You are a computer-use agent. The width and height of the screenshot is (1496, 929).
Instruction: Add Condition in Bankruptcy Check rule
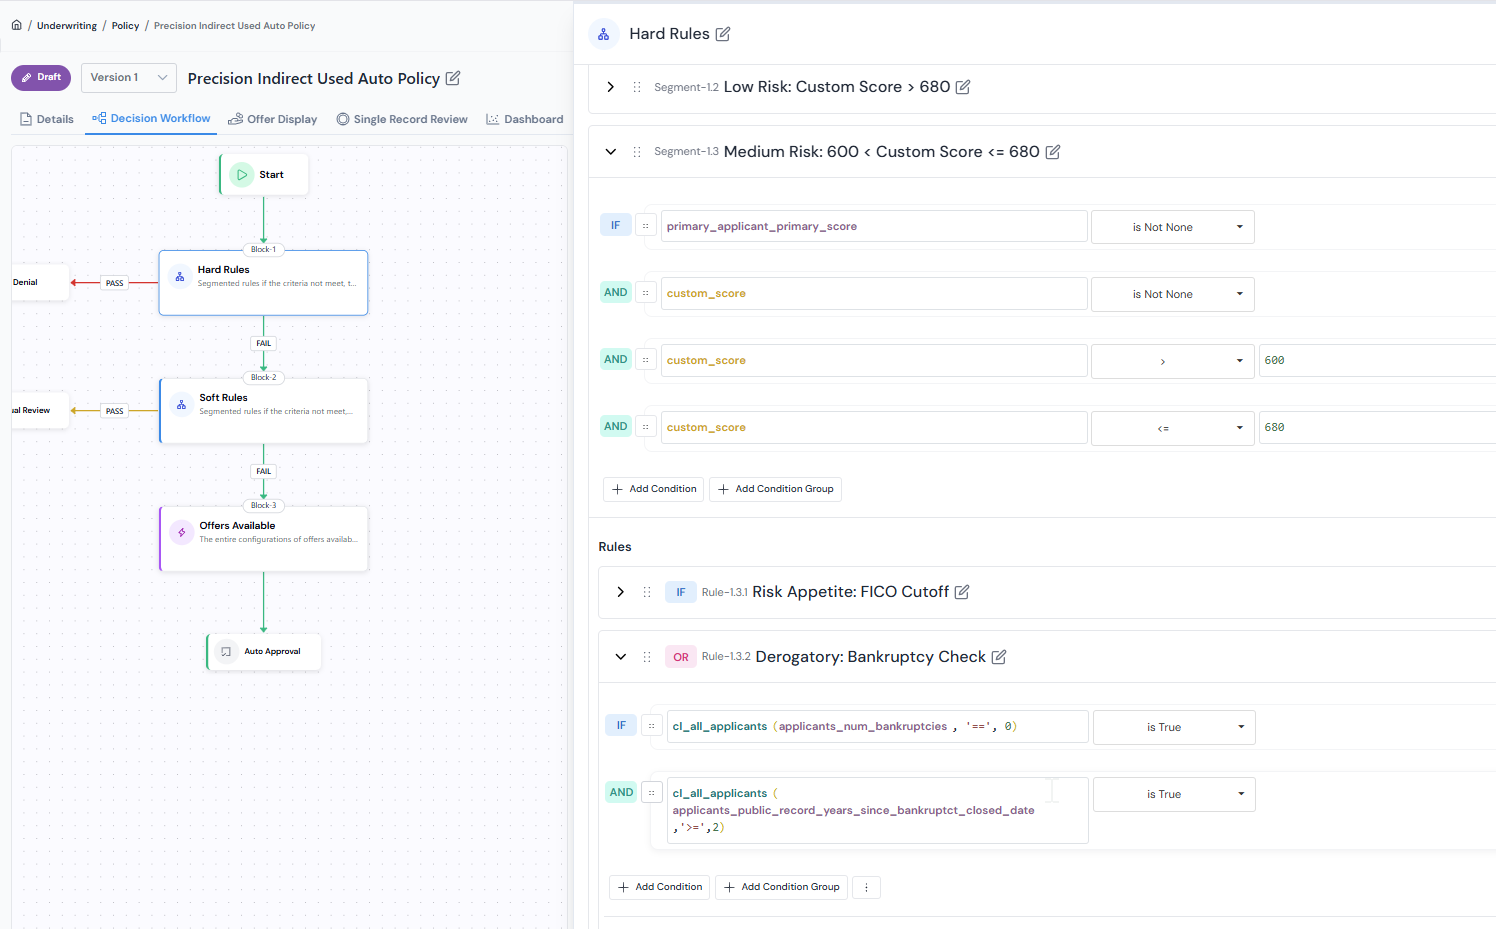pos(660,887)
